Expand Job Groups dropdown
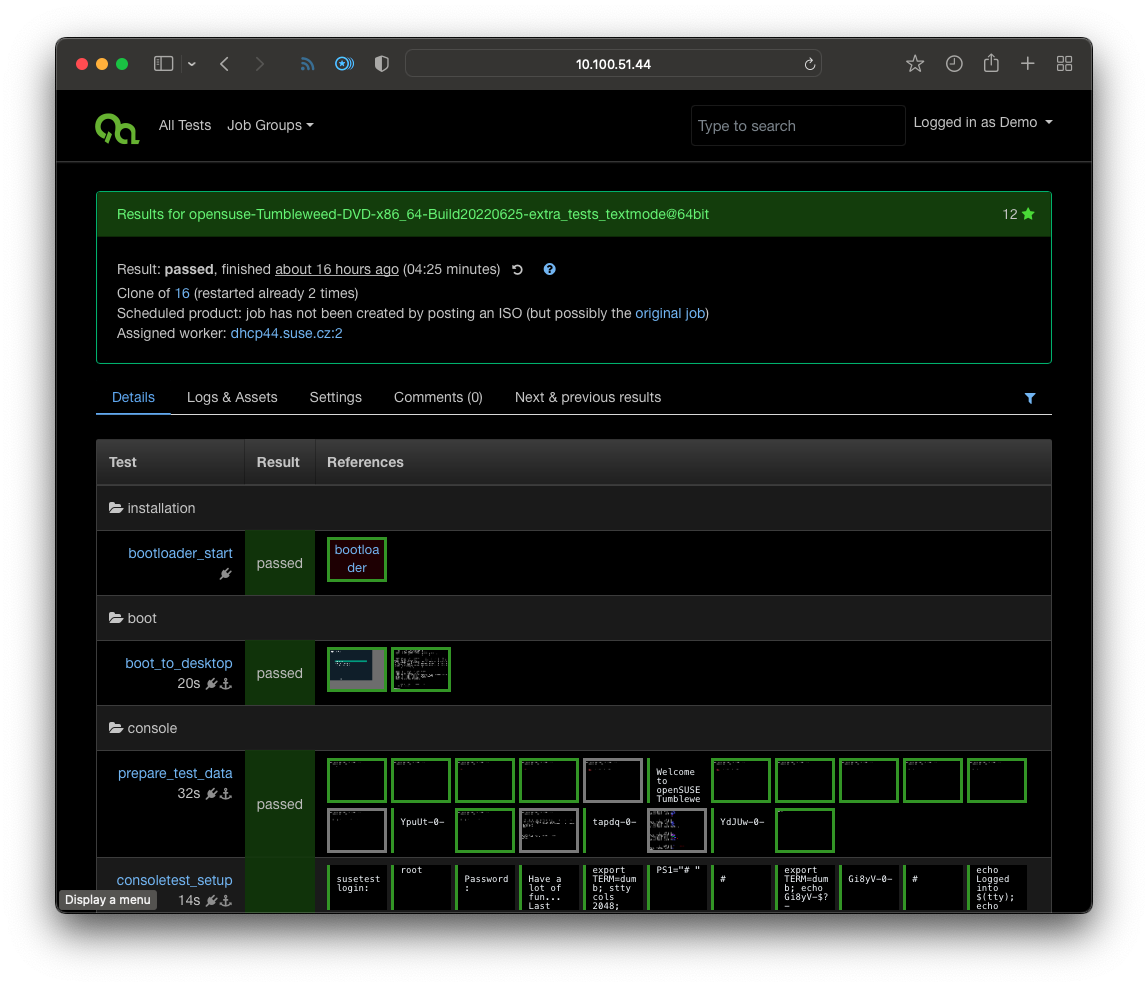 [x=270, y=125]
